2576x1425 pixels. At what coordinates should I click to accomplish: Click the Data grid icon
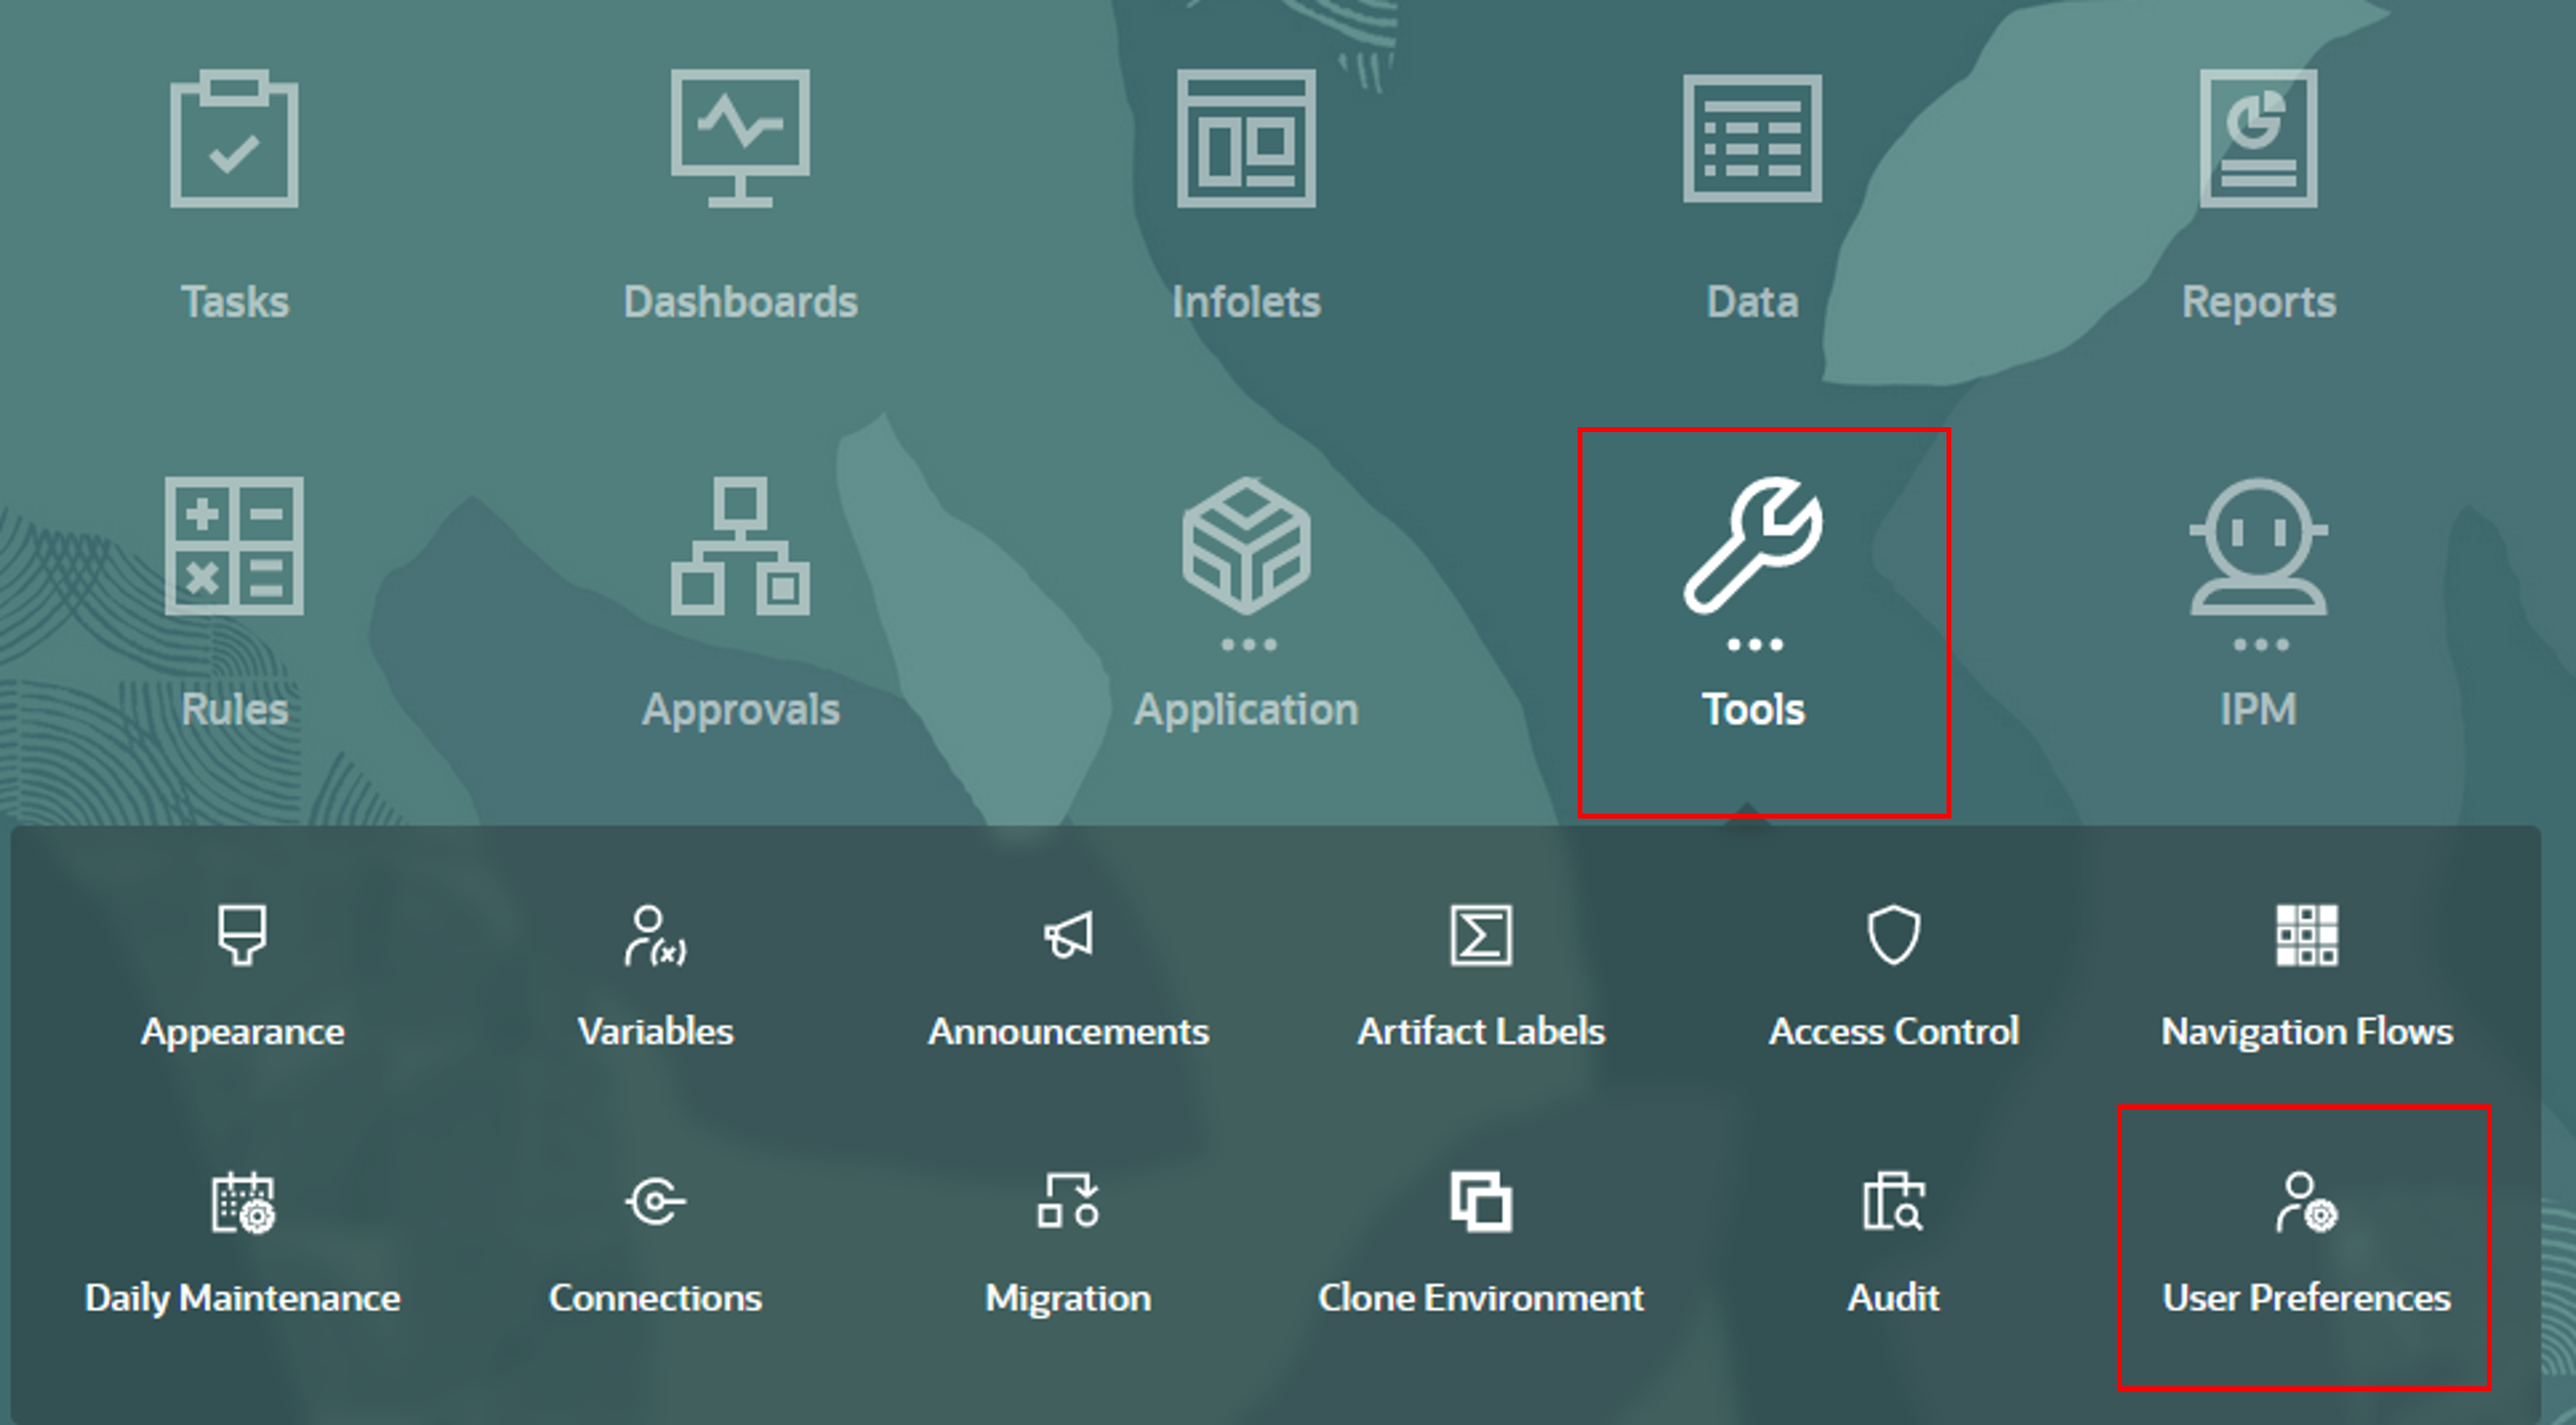click(x=1752, y=140)
